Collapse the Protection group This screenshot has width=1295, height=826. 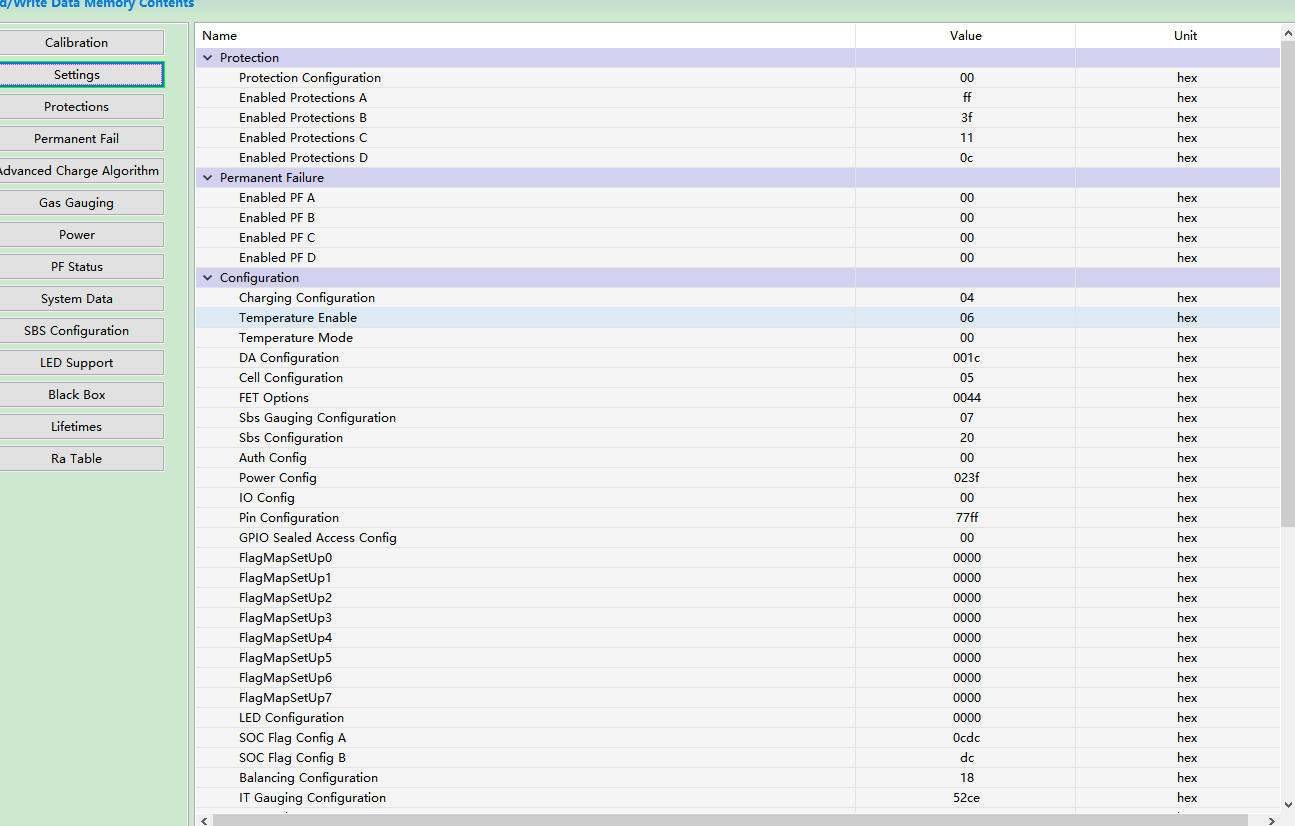tap(208, 58)
